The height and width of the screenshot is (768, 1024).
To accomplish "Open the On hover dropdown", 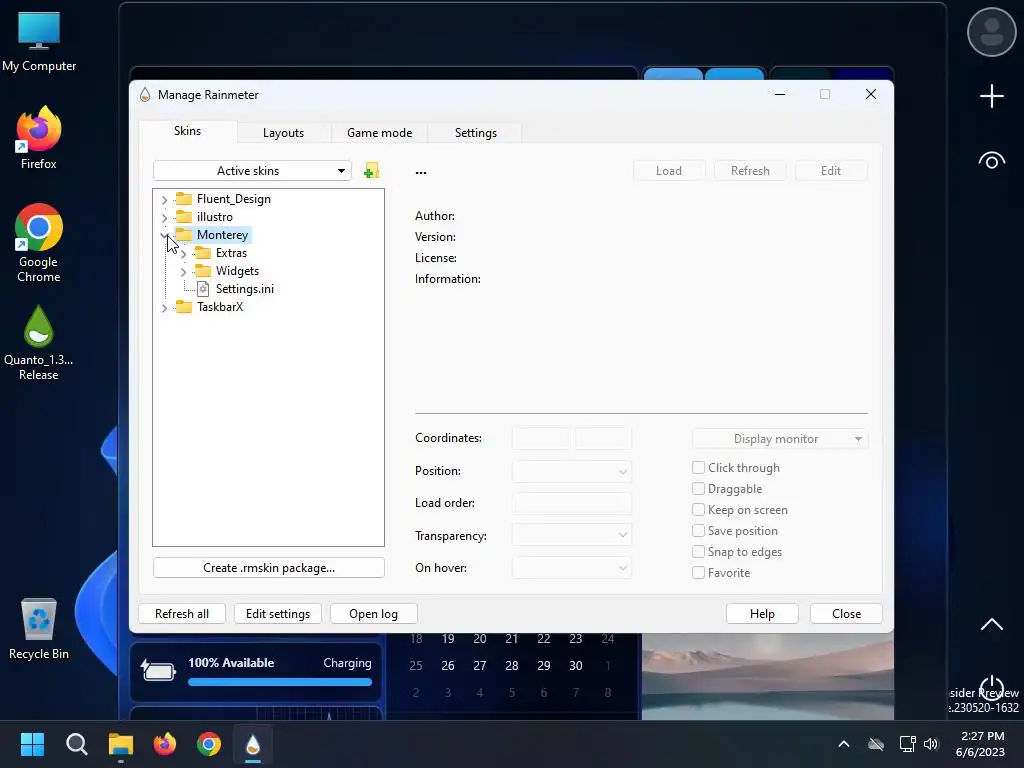I will click(571, 568).
